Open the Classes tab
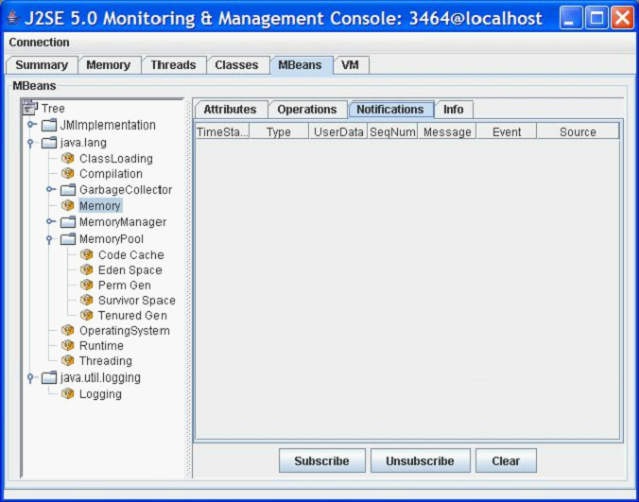Viewport: 639px width, 502px height. point(237,65)
